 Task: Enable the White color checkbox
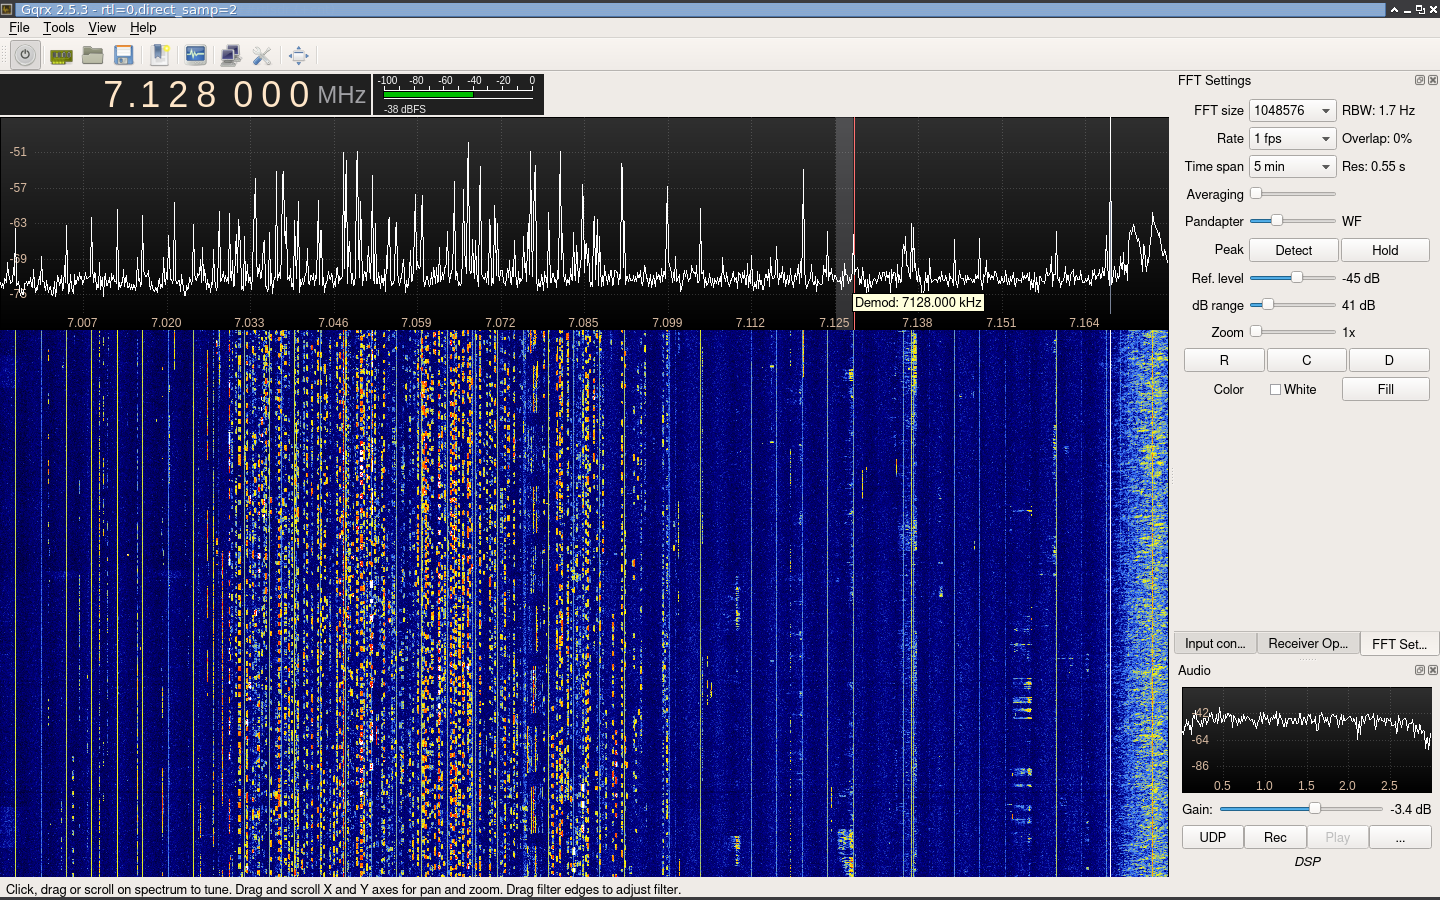pos(1275,390)
